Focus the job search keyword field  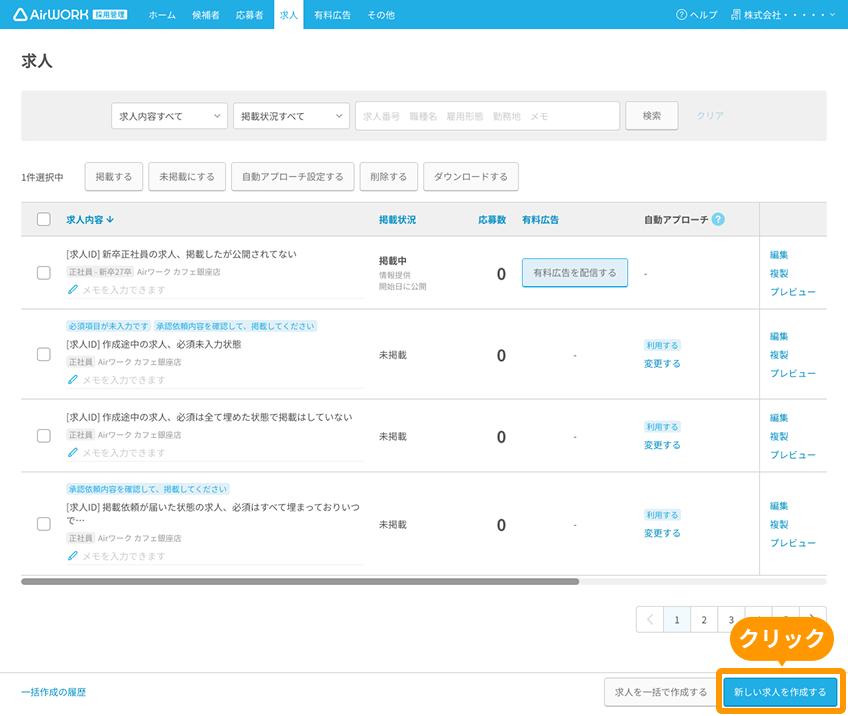pos(487,116)
